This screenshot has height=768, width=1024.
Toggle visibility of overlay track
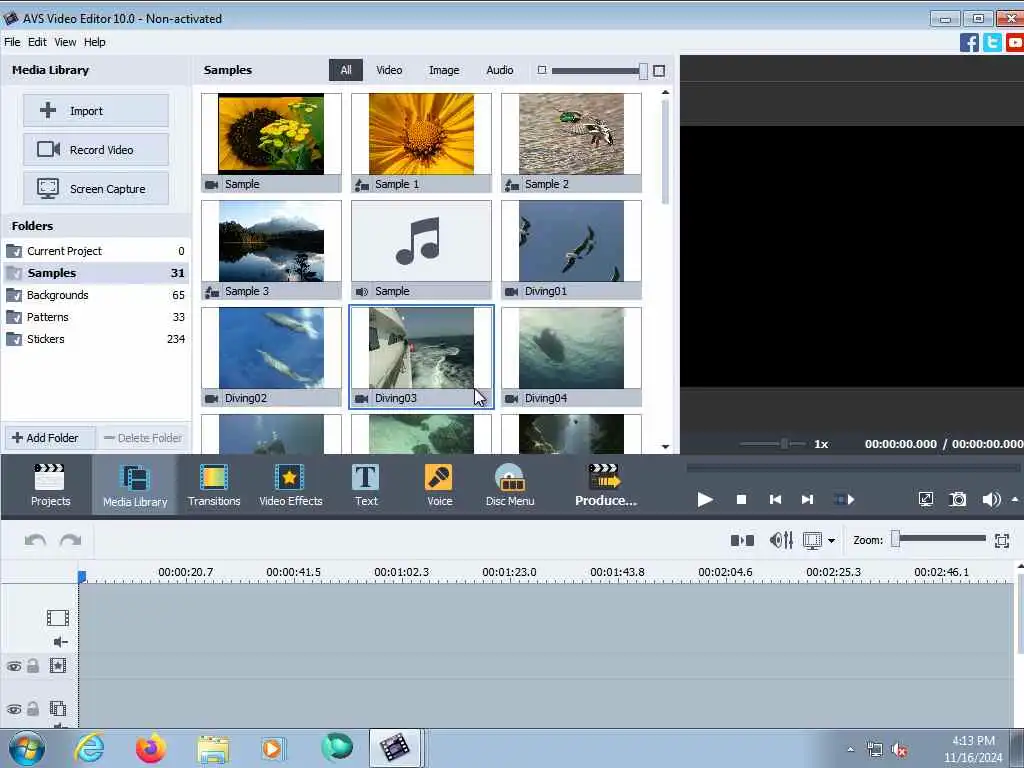14,709
